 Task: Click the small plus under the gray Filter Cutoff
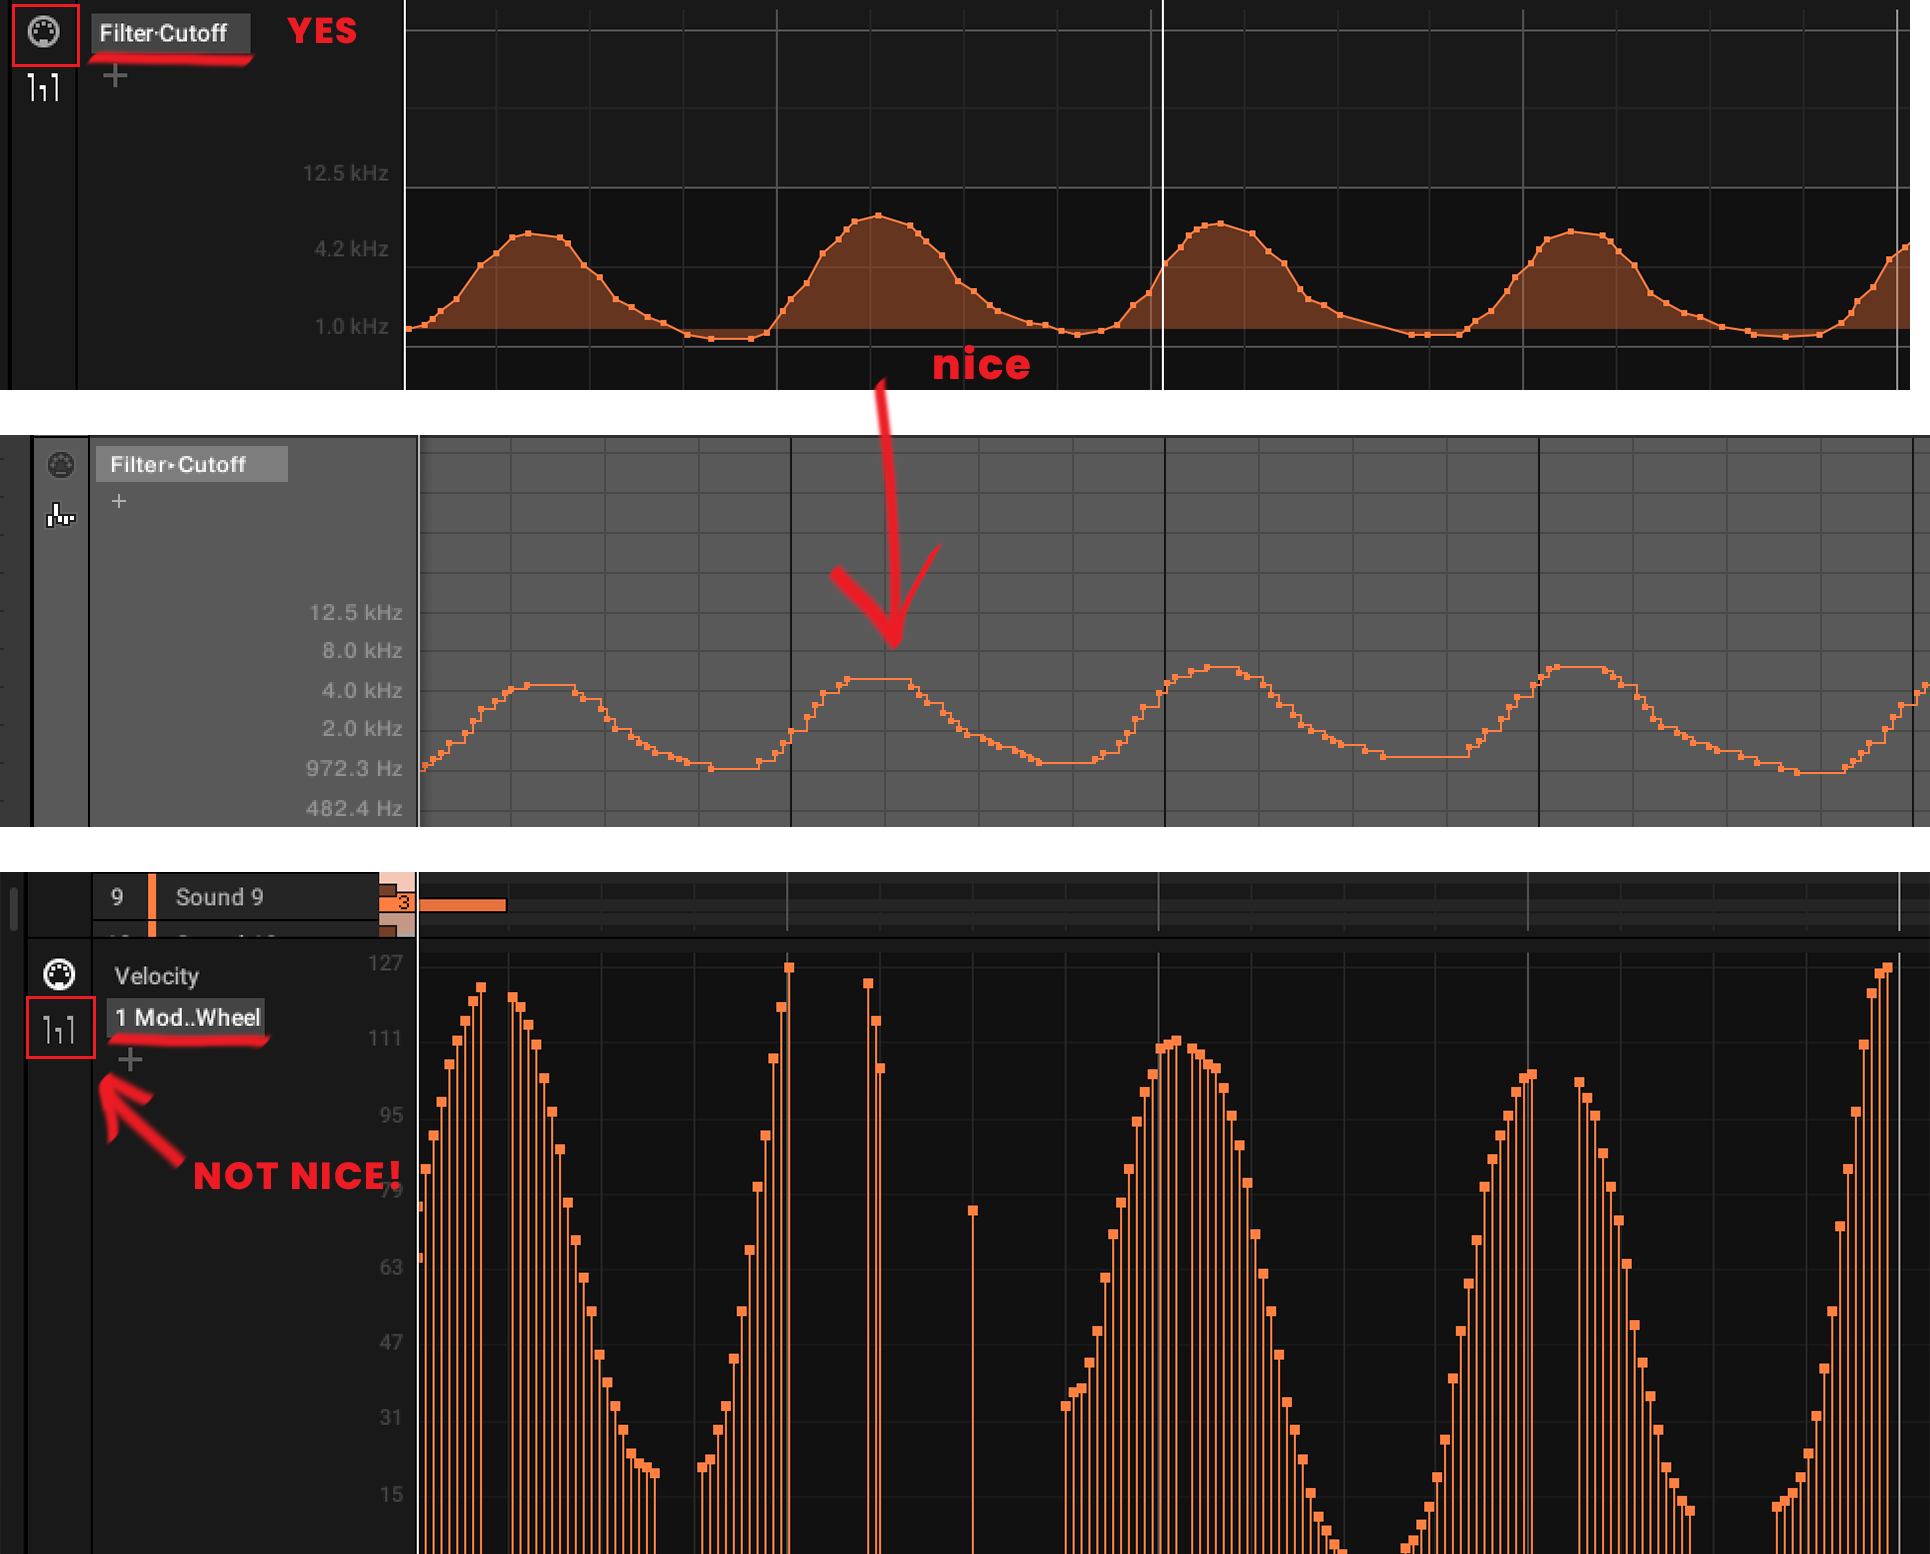[x=119, y=501]
